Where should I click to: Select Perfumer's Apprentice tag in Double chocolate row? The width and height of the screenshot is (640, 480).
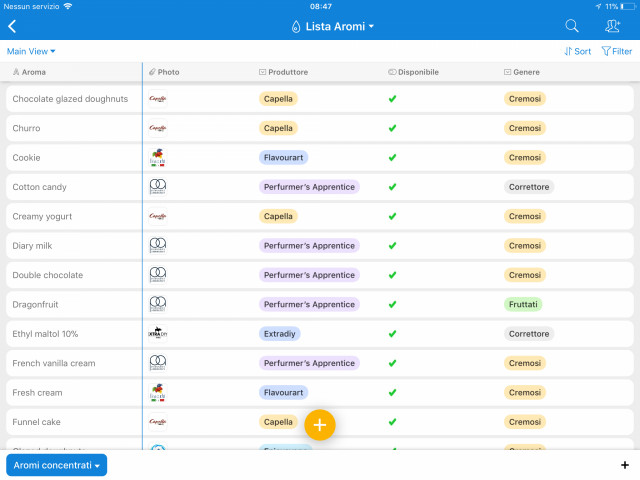click(309, 275)
